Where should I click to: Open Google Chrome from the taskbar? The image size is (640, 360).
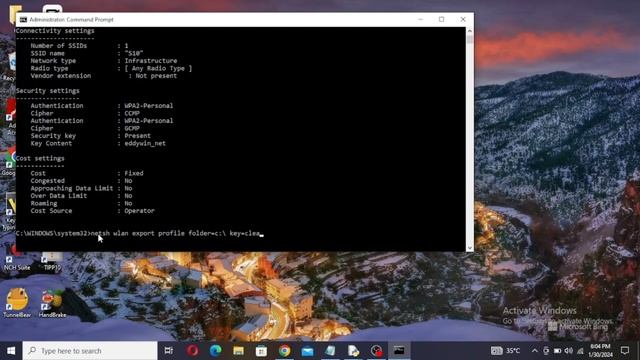284,351
